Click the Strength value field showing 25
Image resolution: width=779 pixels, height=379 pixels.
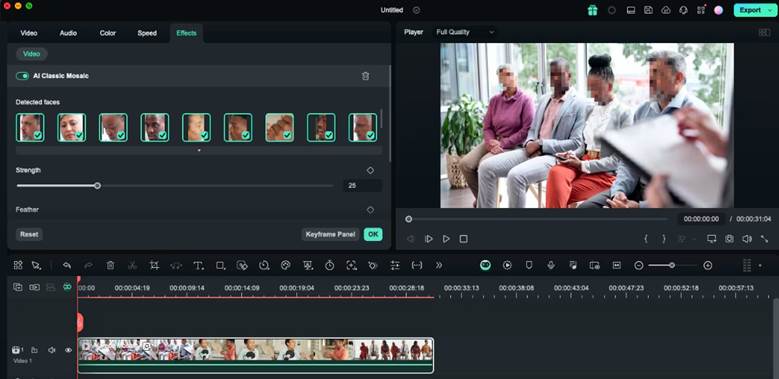pos(362,186)
